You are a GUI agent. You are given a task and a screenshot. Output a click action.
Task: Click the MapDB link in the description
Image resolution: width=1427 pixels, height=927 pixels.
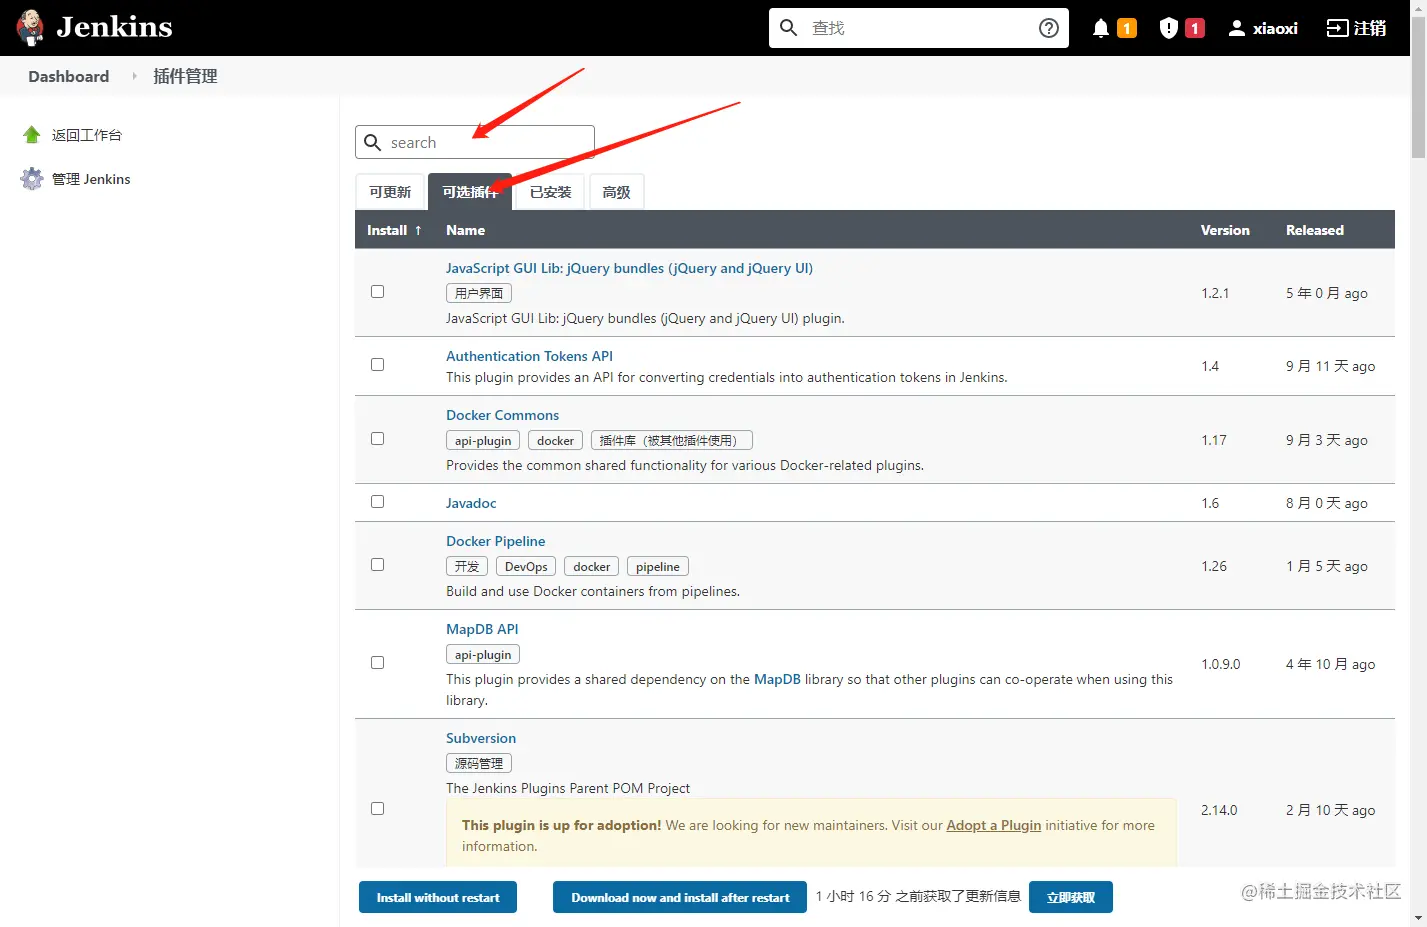777,679
